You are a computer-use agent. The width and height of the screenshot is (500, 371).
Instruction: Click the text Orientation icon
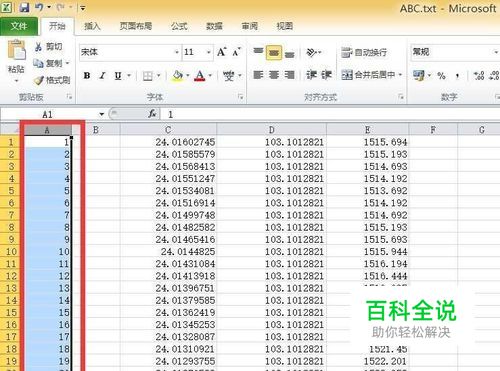311,52
